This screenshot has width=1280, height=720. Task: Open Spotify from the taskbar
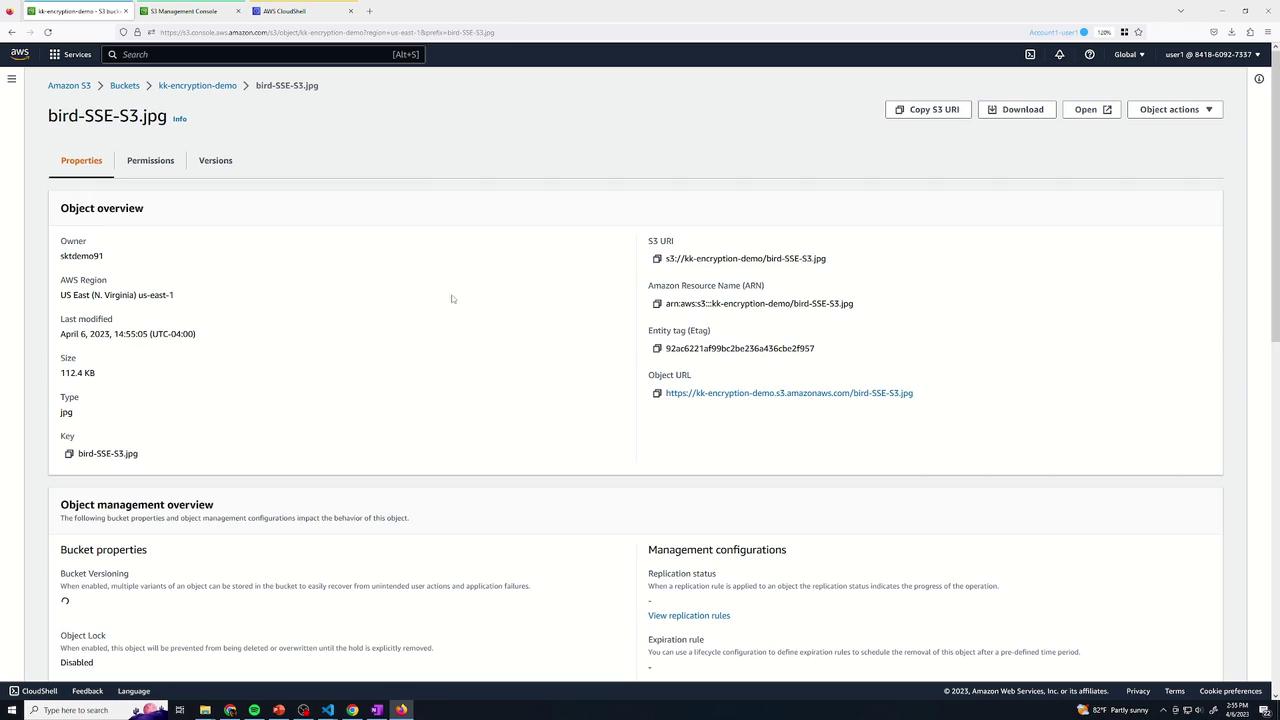click(254, 710)
